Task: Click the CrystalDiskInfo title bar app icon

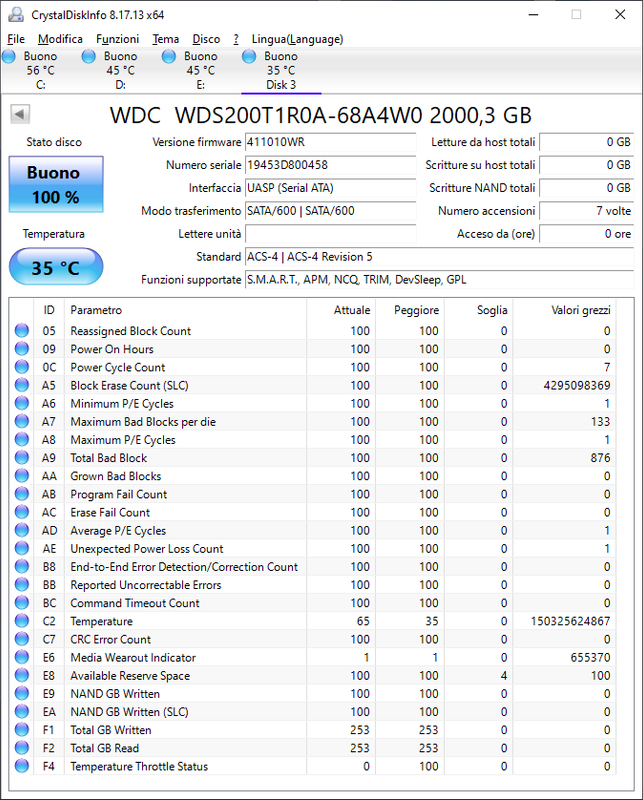Action: click(x=16, y=15)
